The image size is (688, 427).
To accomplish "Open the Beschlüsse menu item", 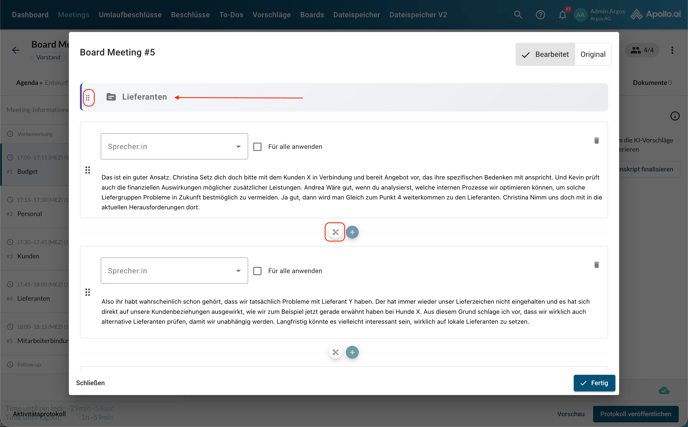I will (x=190, y=15).
